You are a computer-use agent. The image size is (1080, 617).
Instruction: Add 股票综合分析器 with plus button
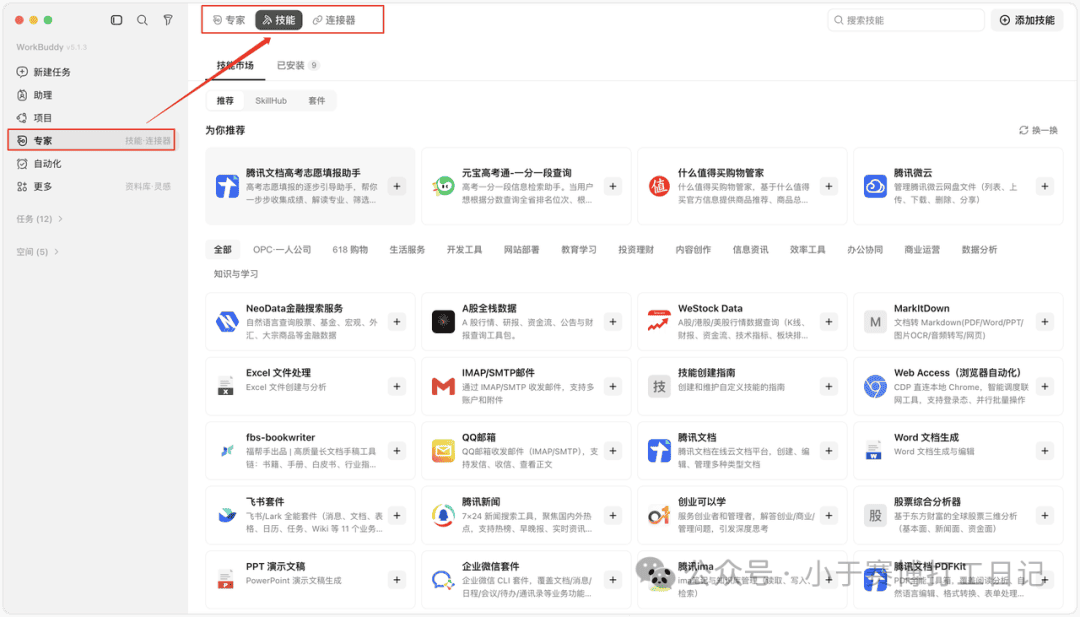(1045, 515)
